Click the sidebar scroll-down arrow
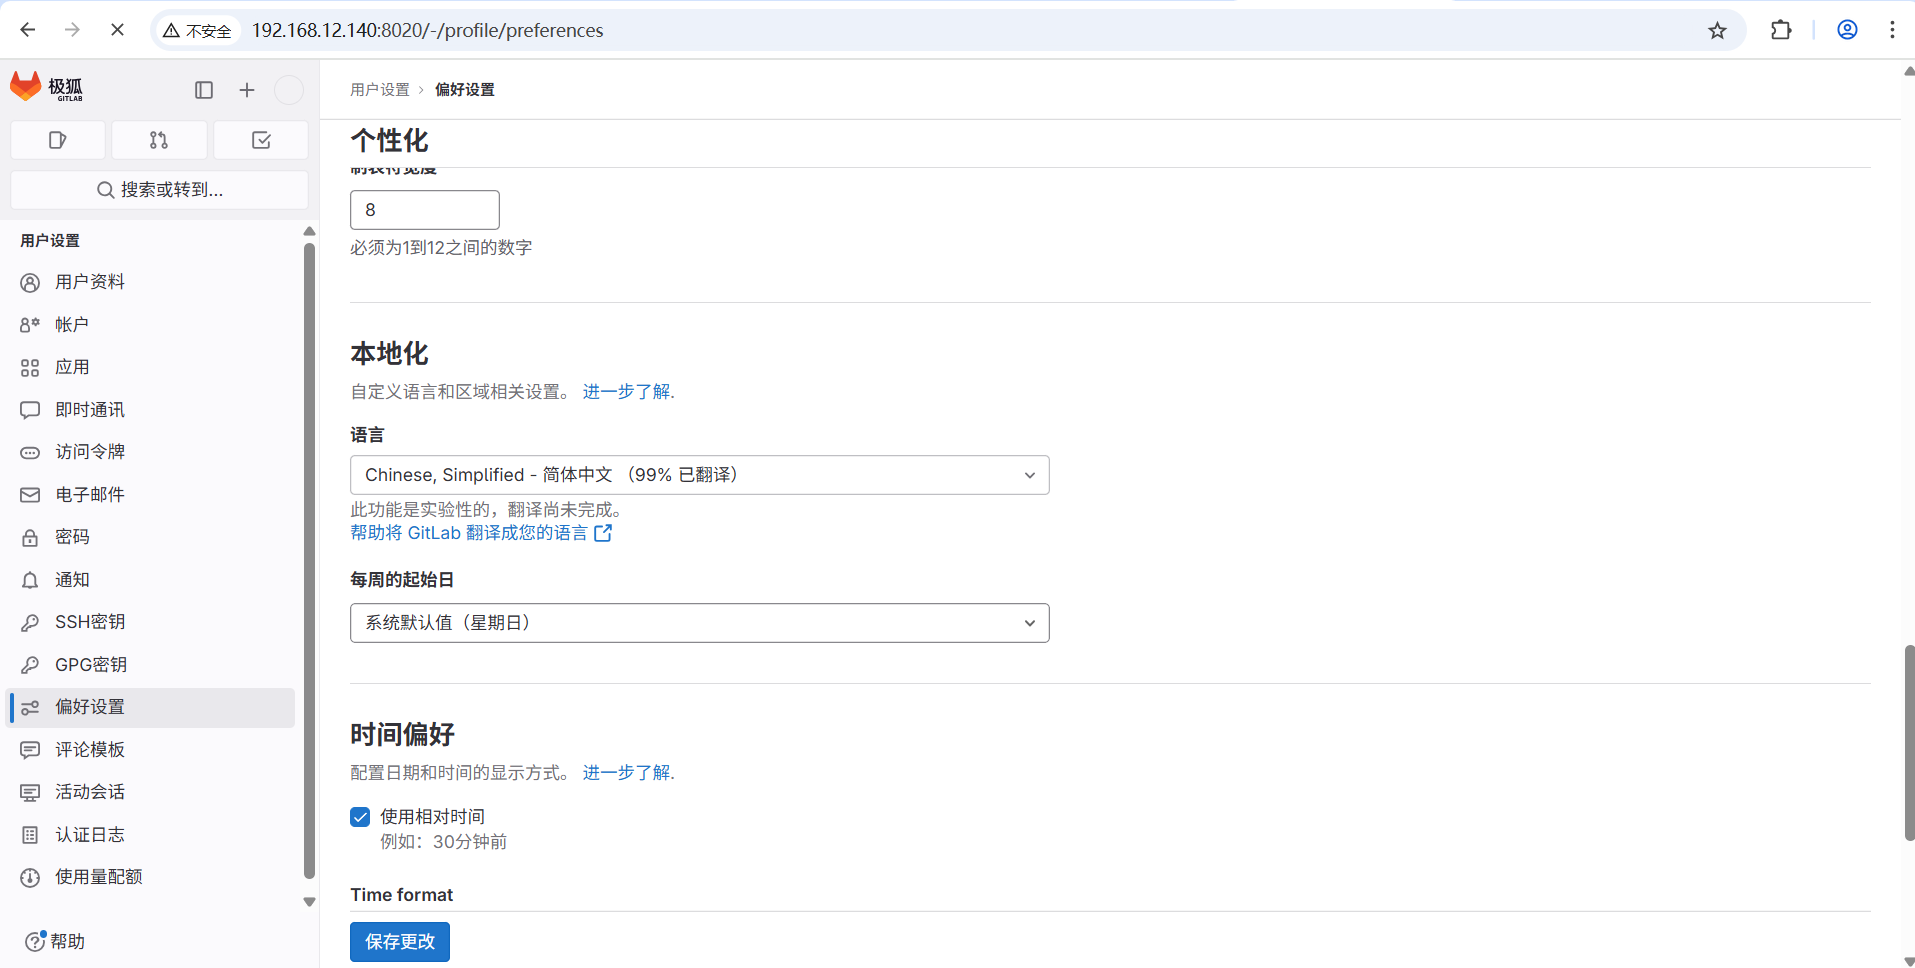The height and width of the screenshot is (968, 1915). pyautogui.click(x=309, y=902)
